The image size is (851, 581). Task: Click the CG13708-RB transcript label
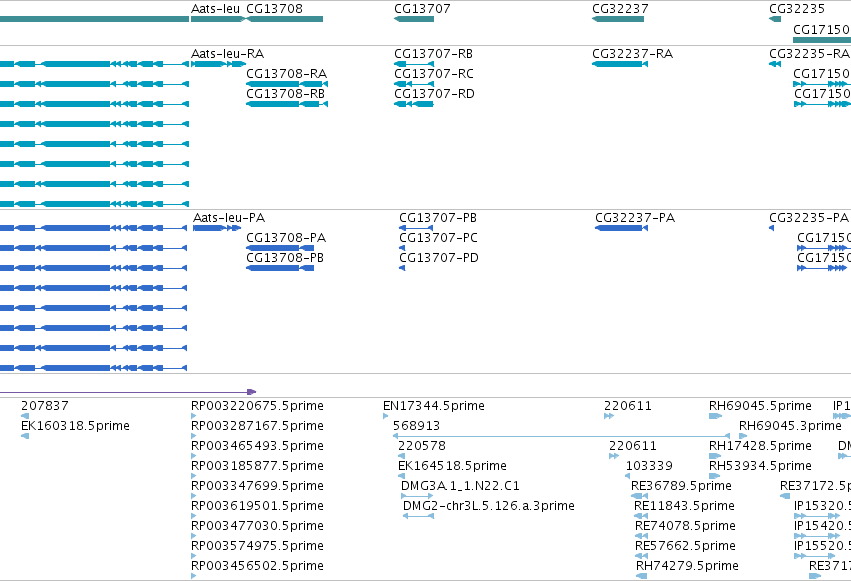(285, 94)
